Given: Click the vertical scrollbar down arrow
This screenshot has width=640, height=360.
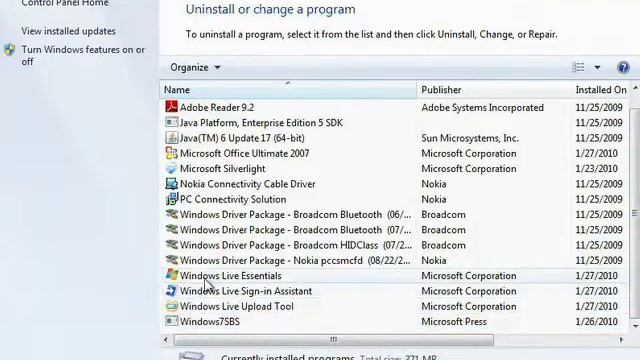Looking at the screenshot, I should 635,326.
